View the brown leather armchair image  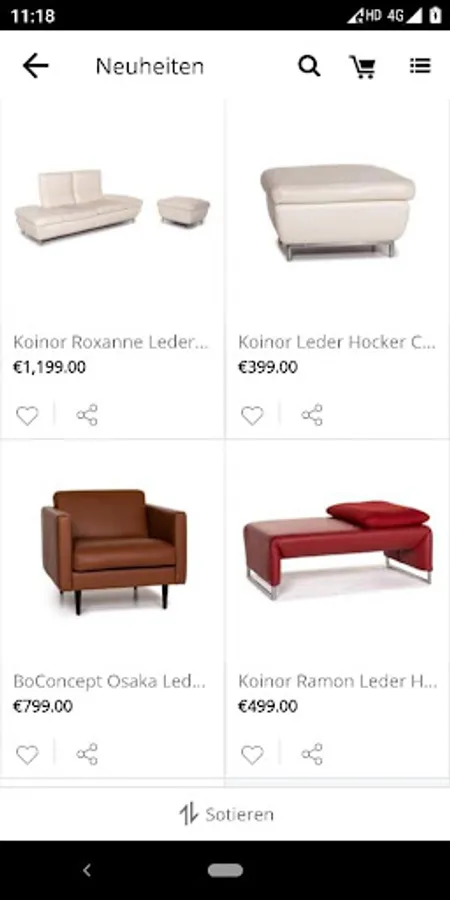pyautogui.click(x=114, y=552)
